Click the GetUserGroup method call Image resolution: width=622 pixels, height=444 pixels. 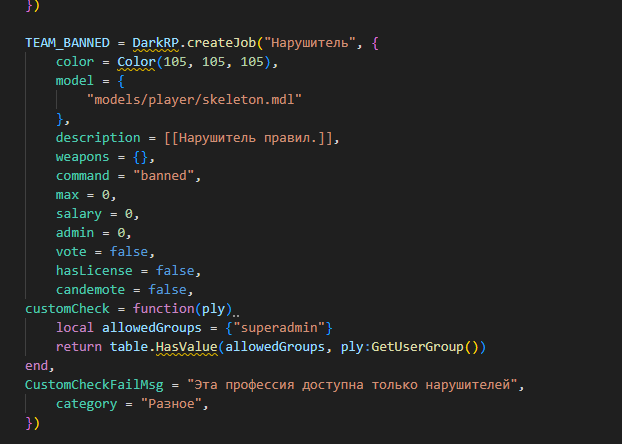pos(417,347)
